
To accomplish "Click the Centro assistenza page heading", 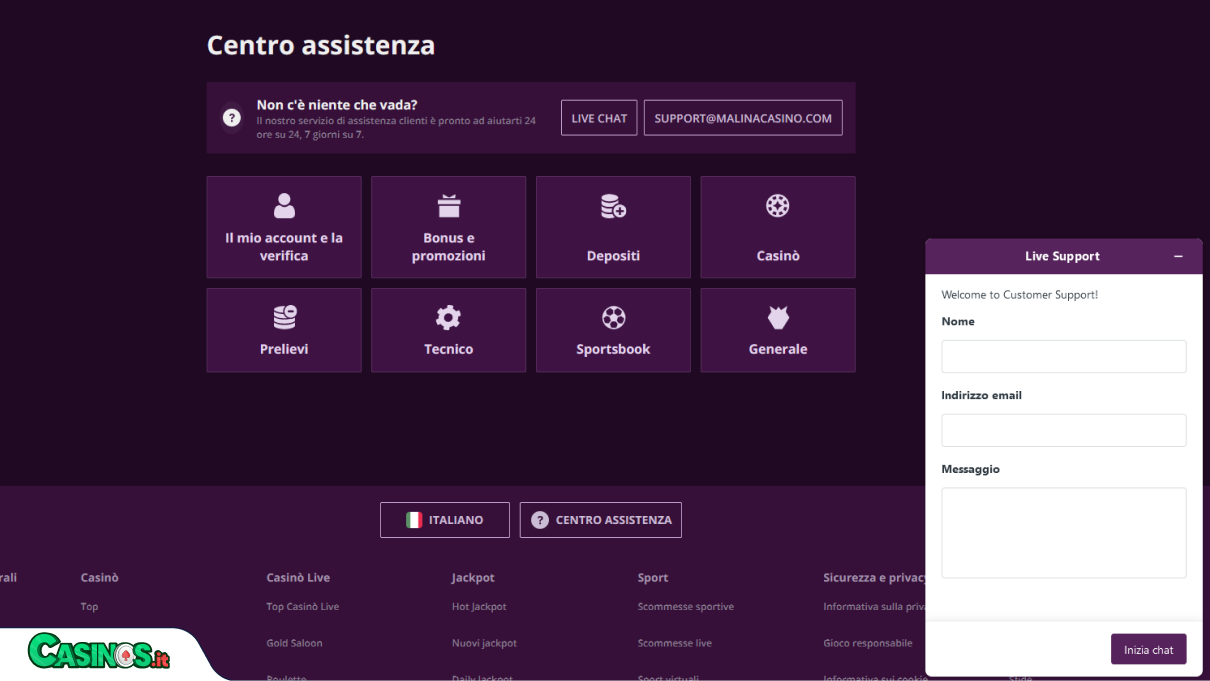I will point(321,45).
